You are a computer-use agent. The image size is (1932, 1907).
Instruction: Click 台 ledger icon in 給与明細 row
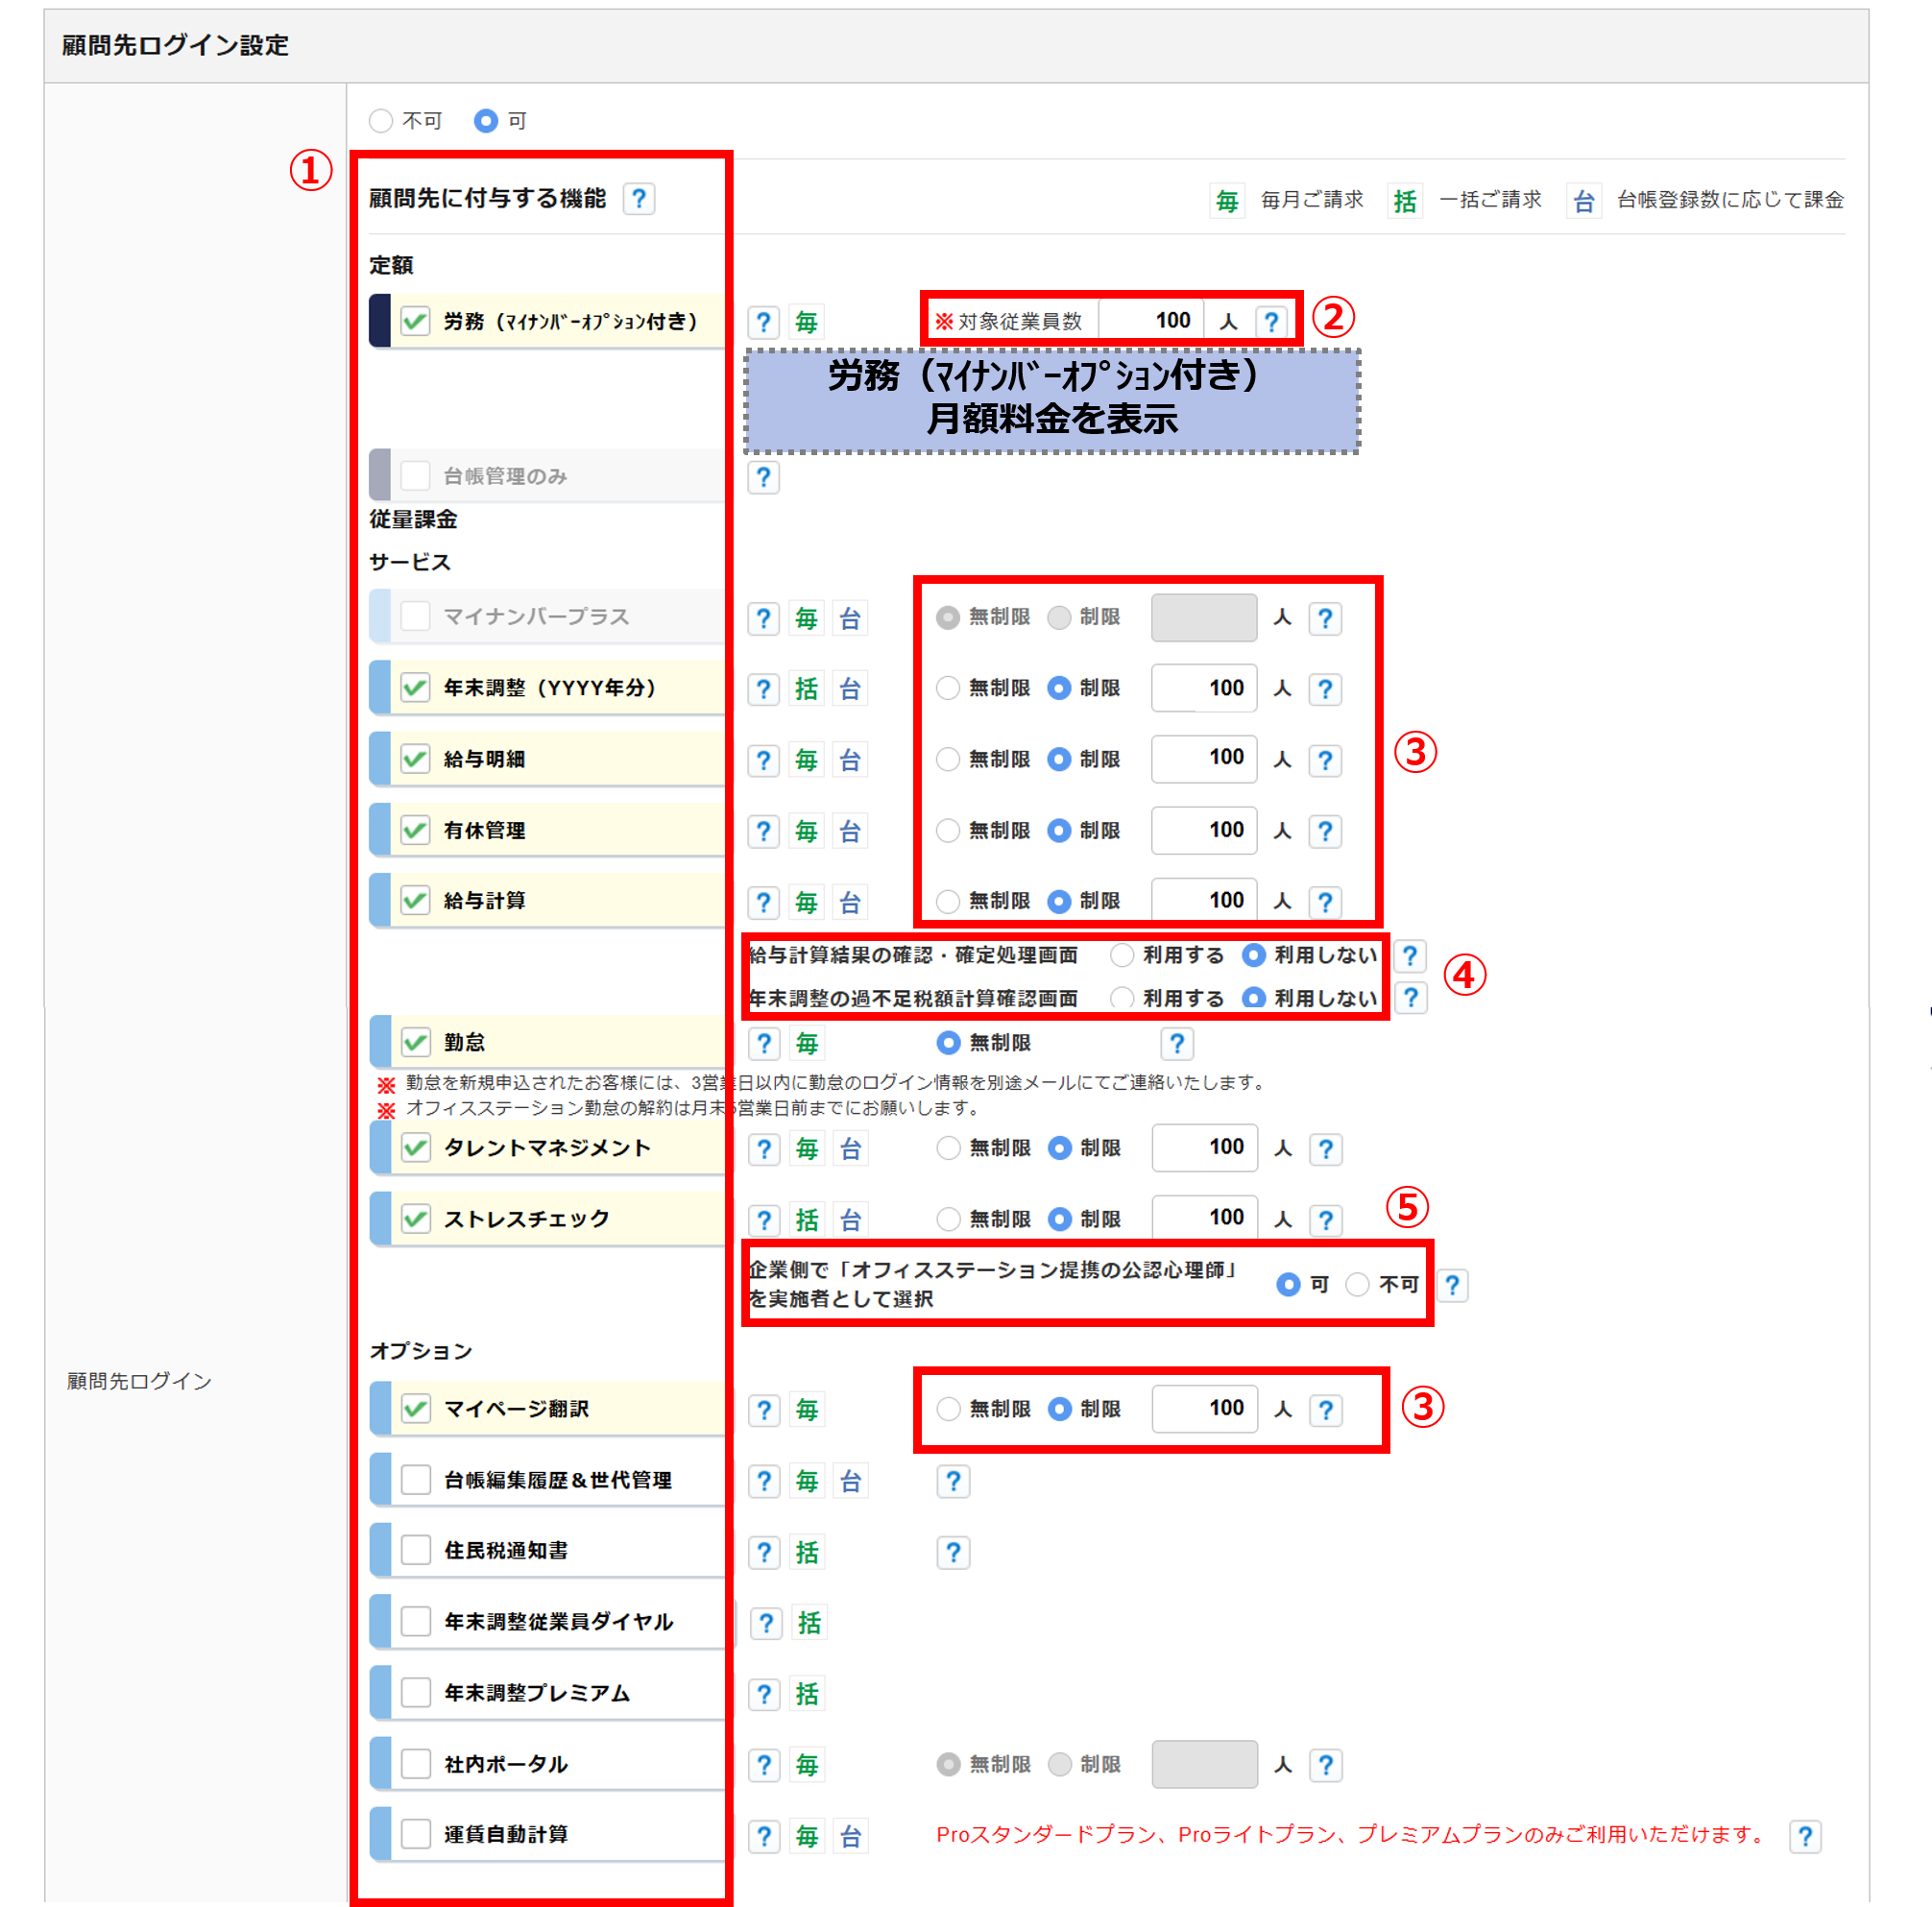pyautogui.click(x=849, y=760)
